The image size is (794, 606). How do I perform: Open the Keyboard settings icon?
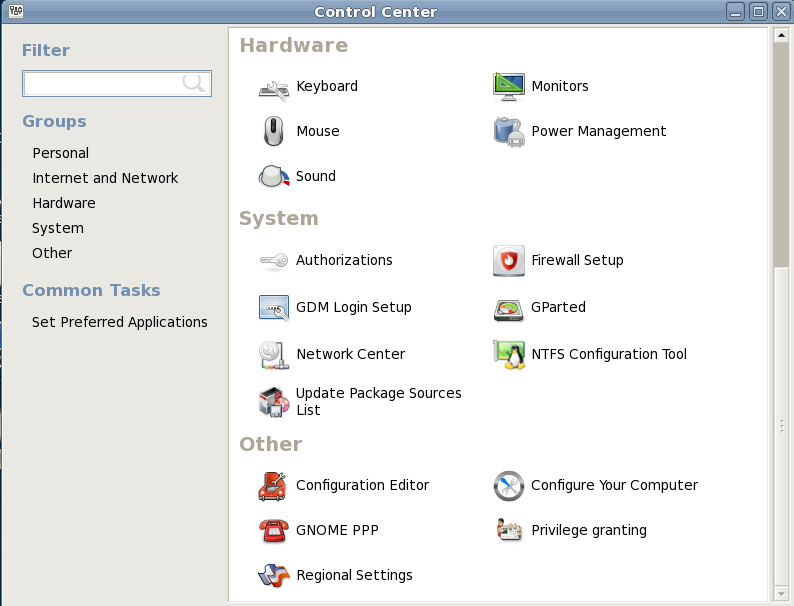(x=273, y=87)
